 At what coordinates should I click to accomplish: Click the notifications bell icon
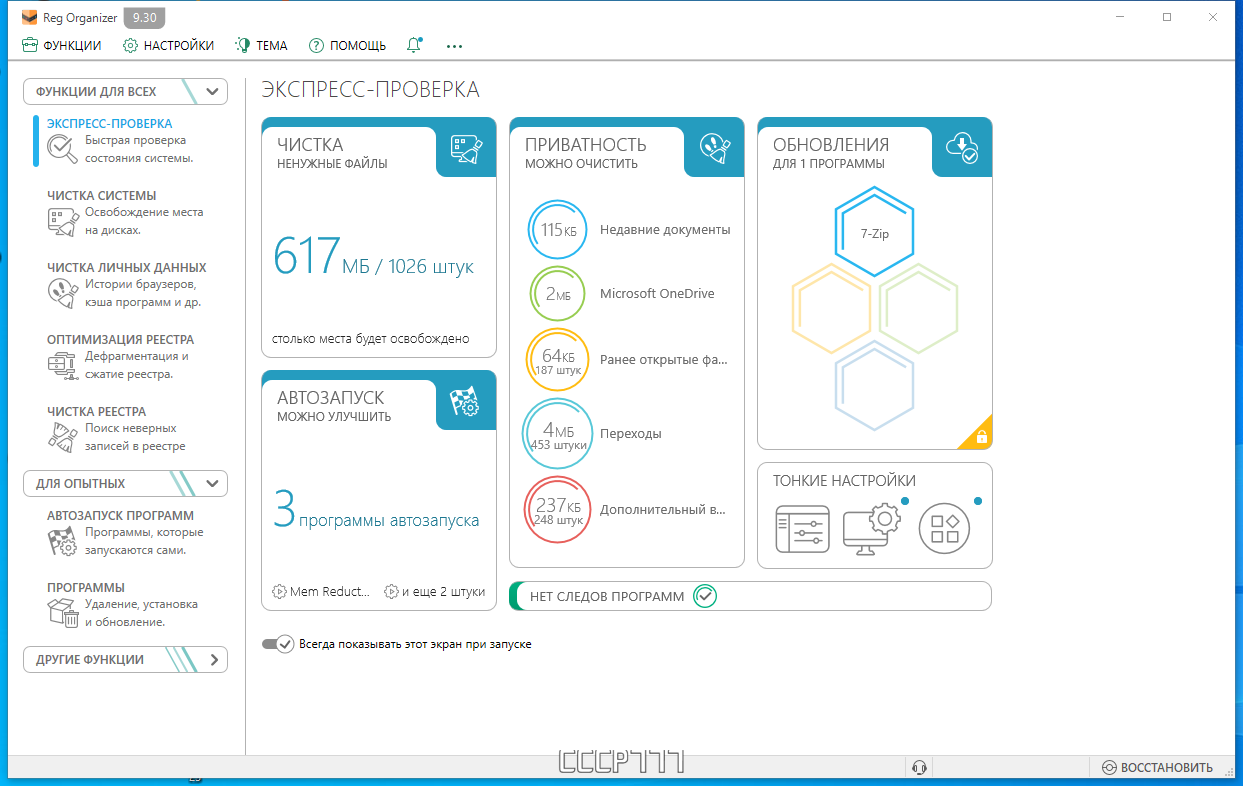coord(414,45)
